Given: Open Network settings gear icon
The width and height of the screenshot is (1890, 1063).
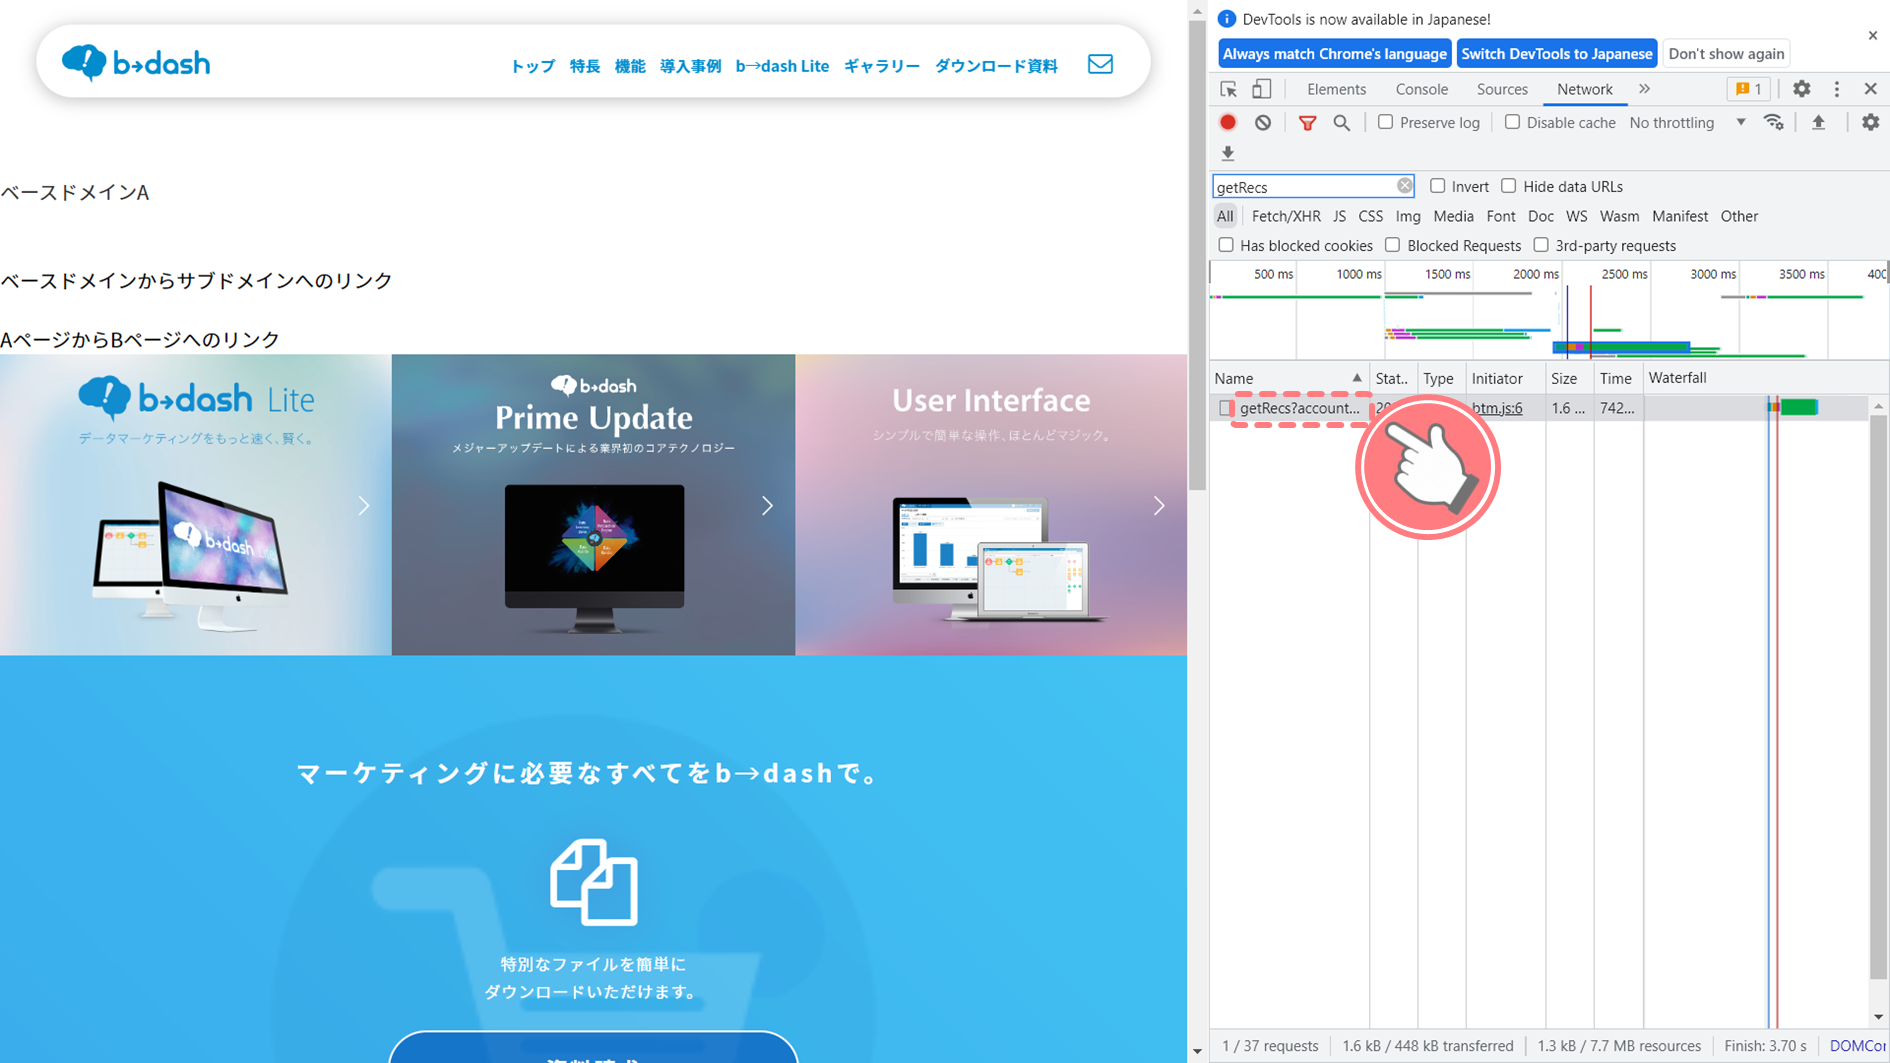Looking at the screenshot, I should click(1870, 122).
